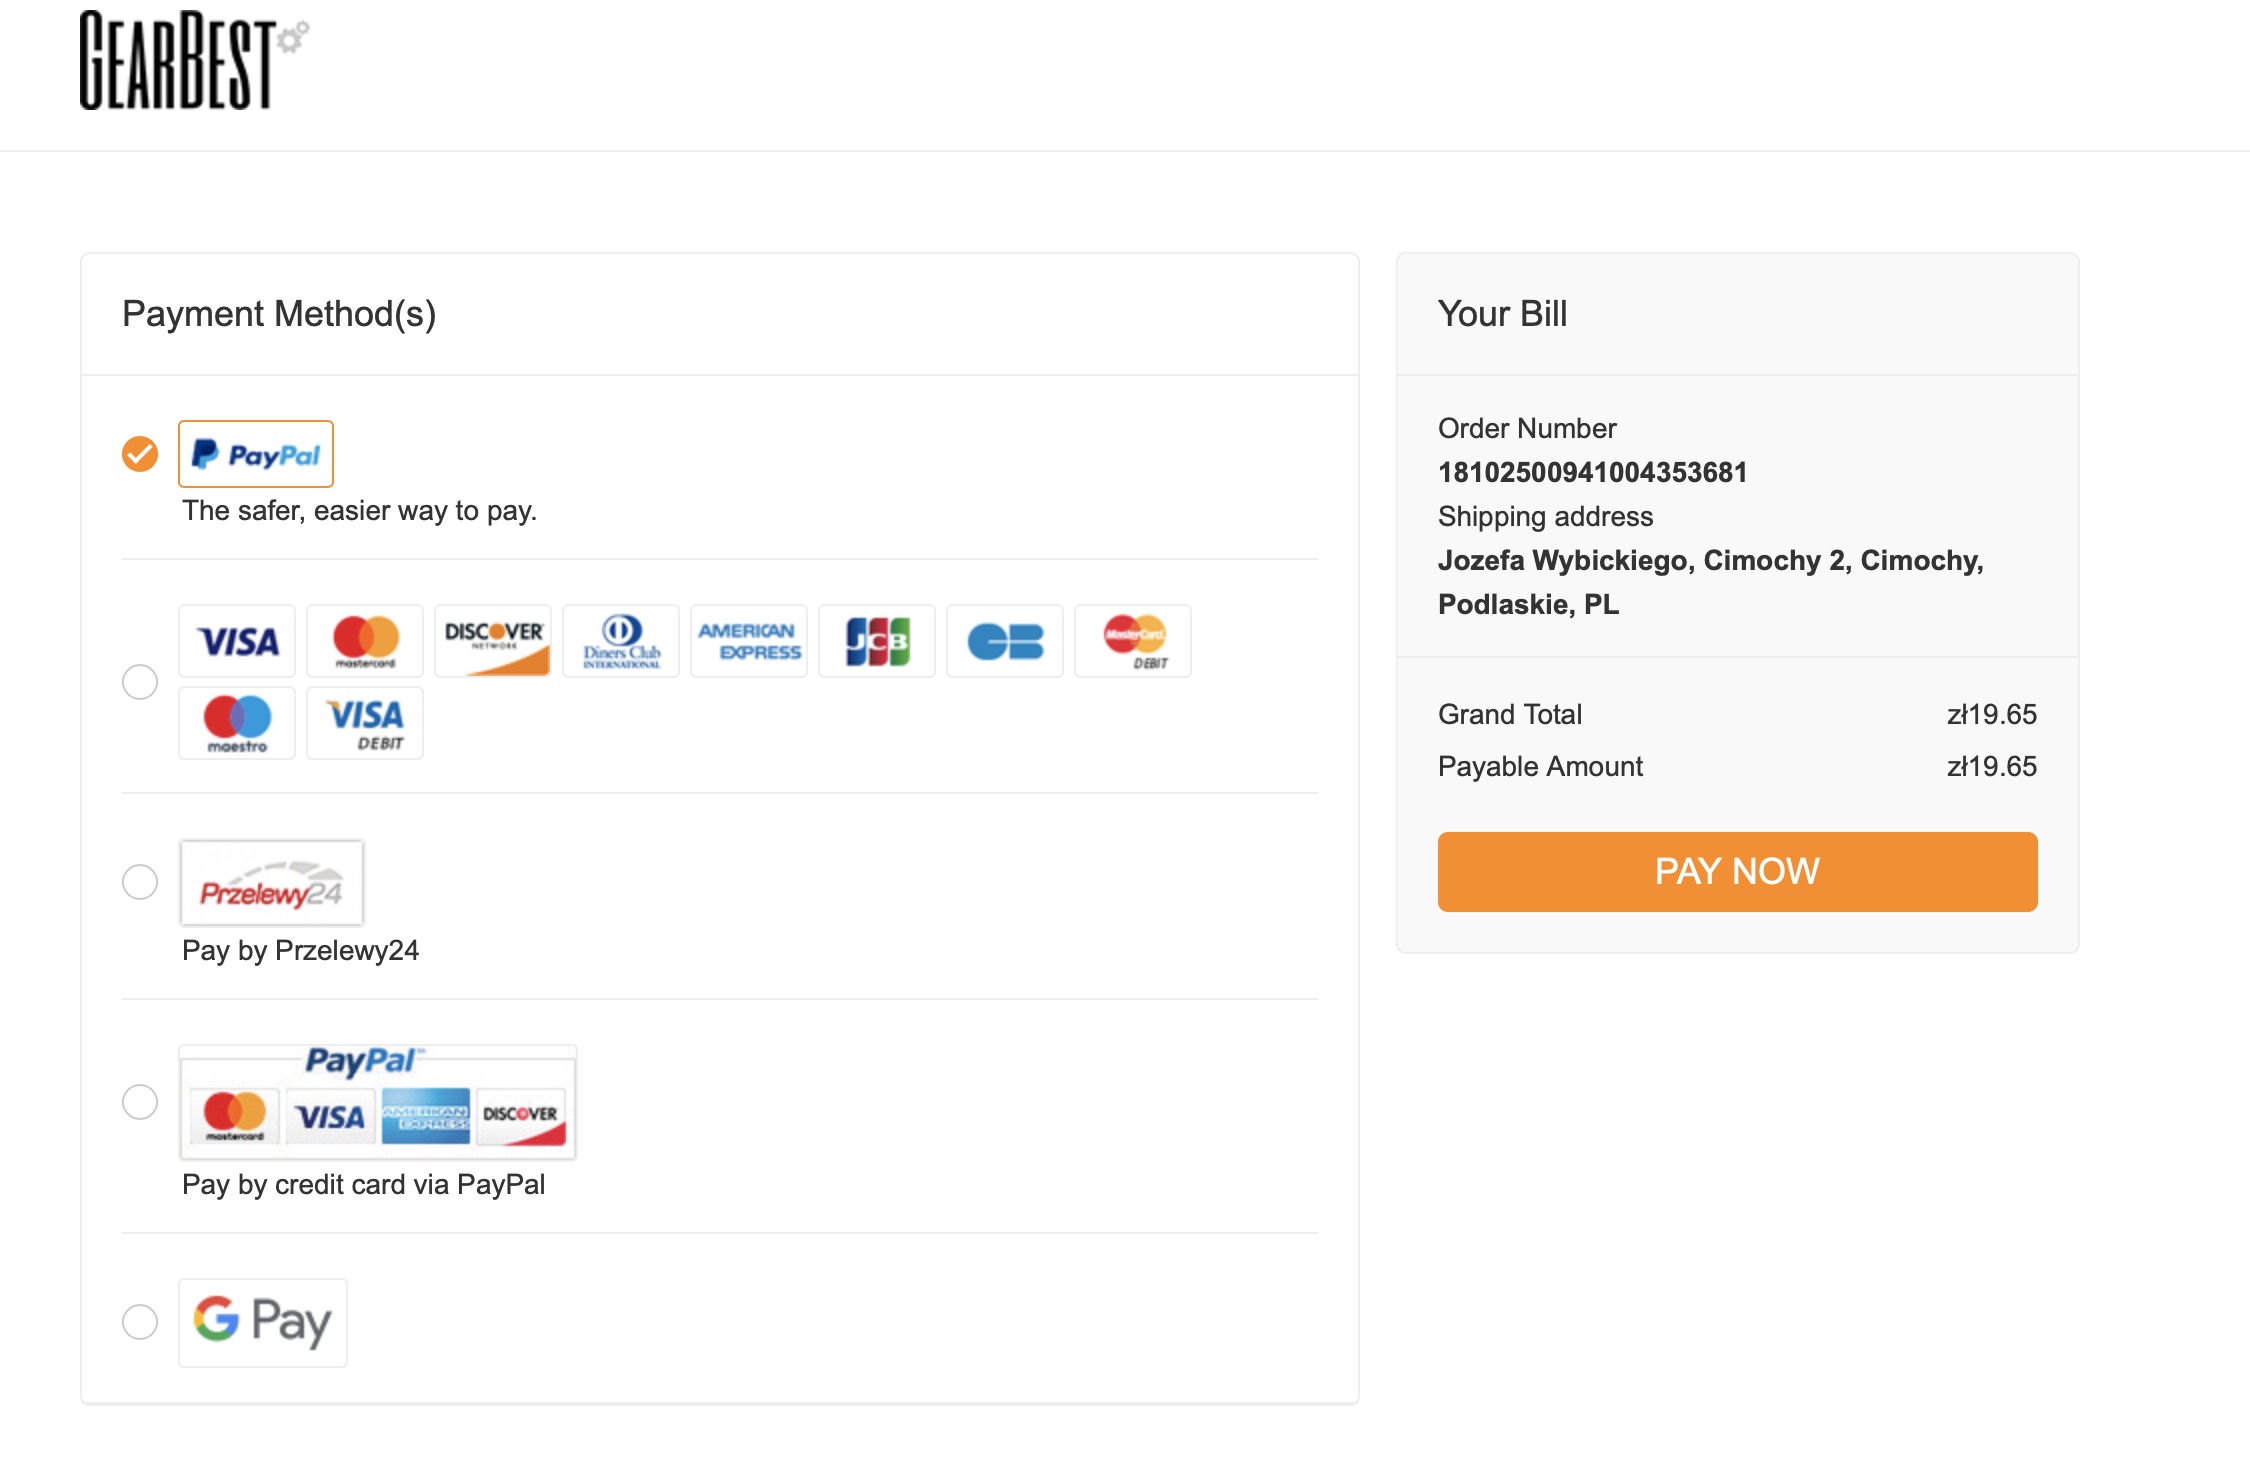Click the Przelewy24 logo
The height and width of the screenshot is (1482, 2250).
click(x=272, y=883)
